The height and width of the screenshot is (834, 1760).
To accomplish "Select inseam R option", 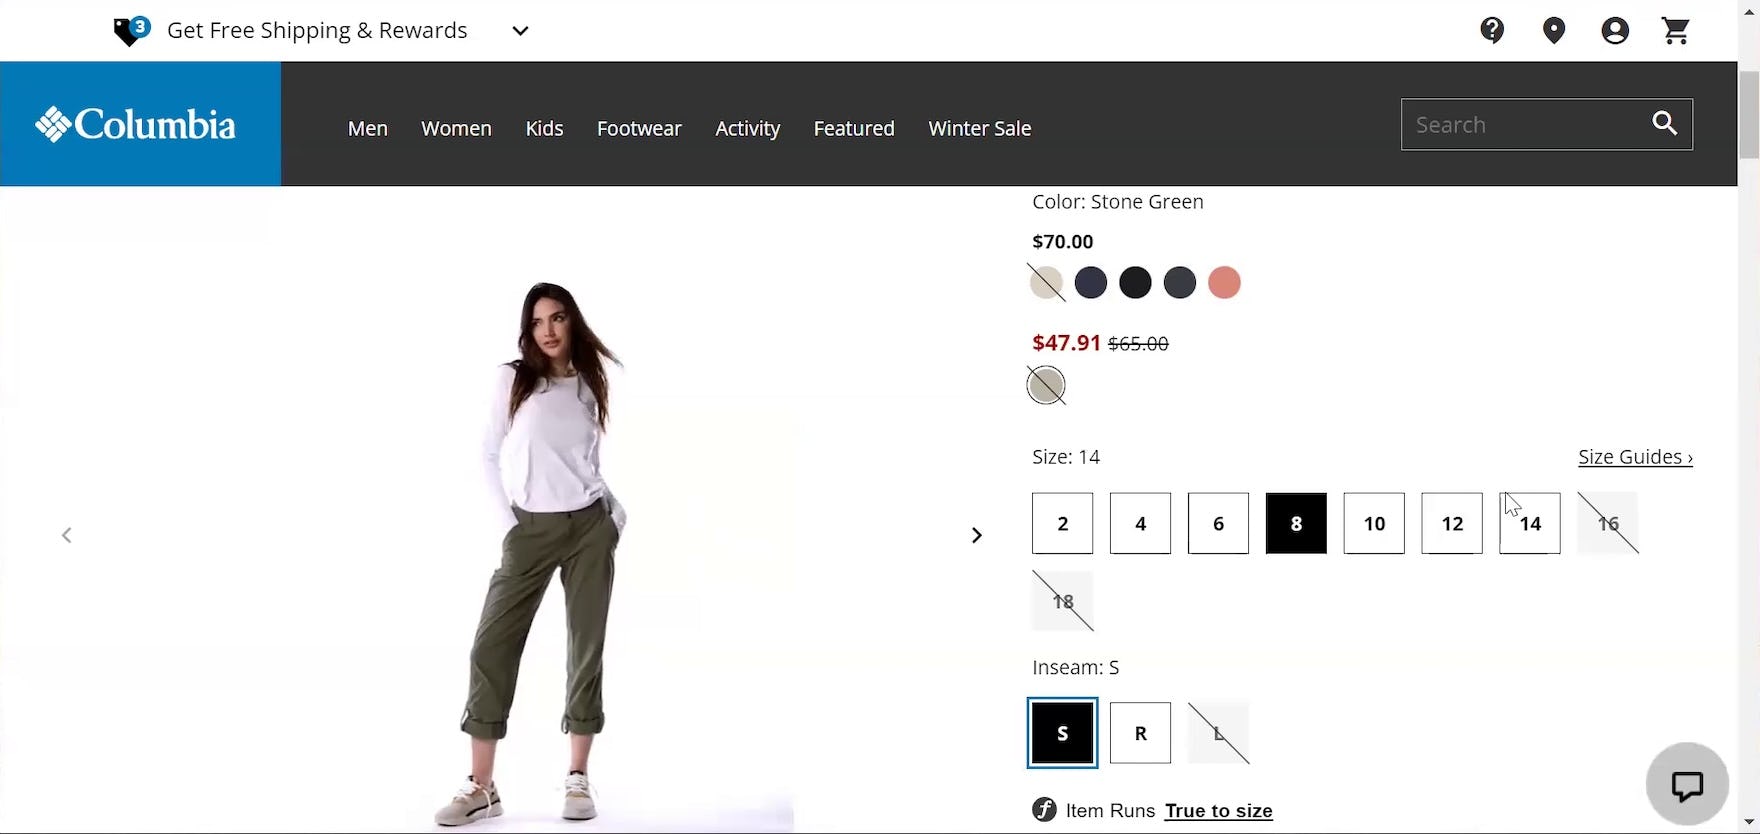I will pyautogui.click(x=1140, y=733).
